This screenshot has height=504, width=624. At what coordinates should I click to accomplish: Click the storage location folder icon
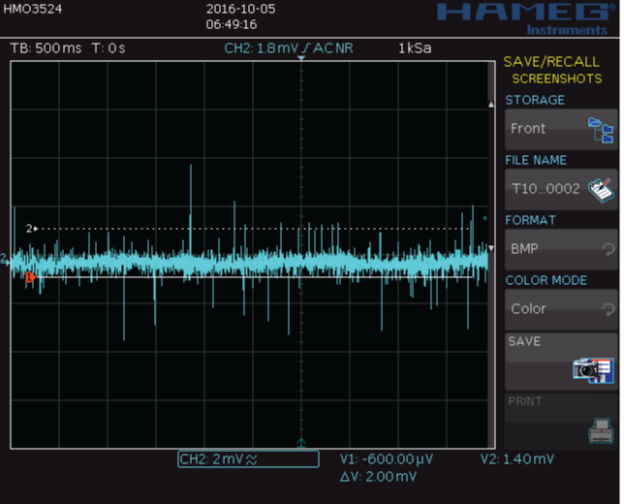600,130
